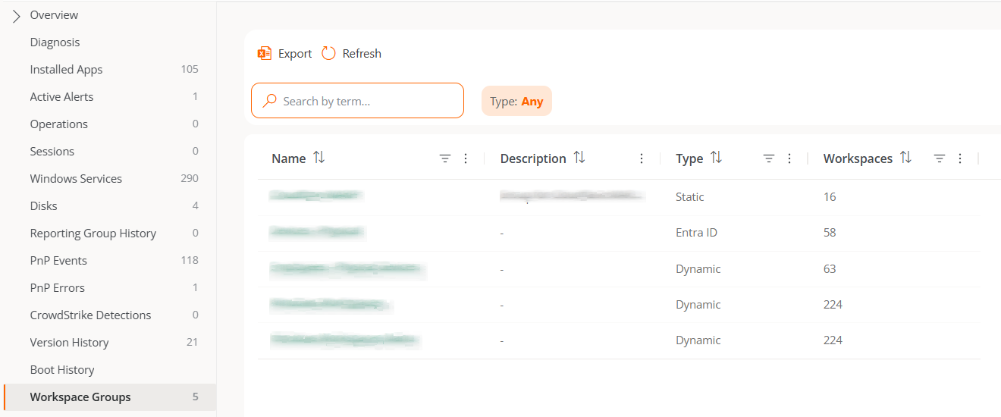1001x417 pixels.
Task: Open the Type column three-dot menu
Action: point(789,158)
